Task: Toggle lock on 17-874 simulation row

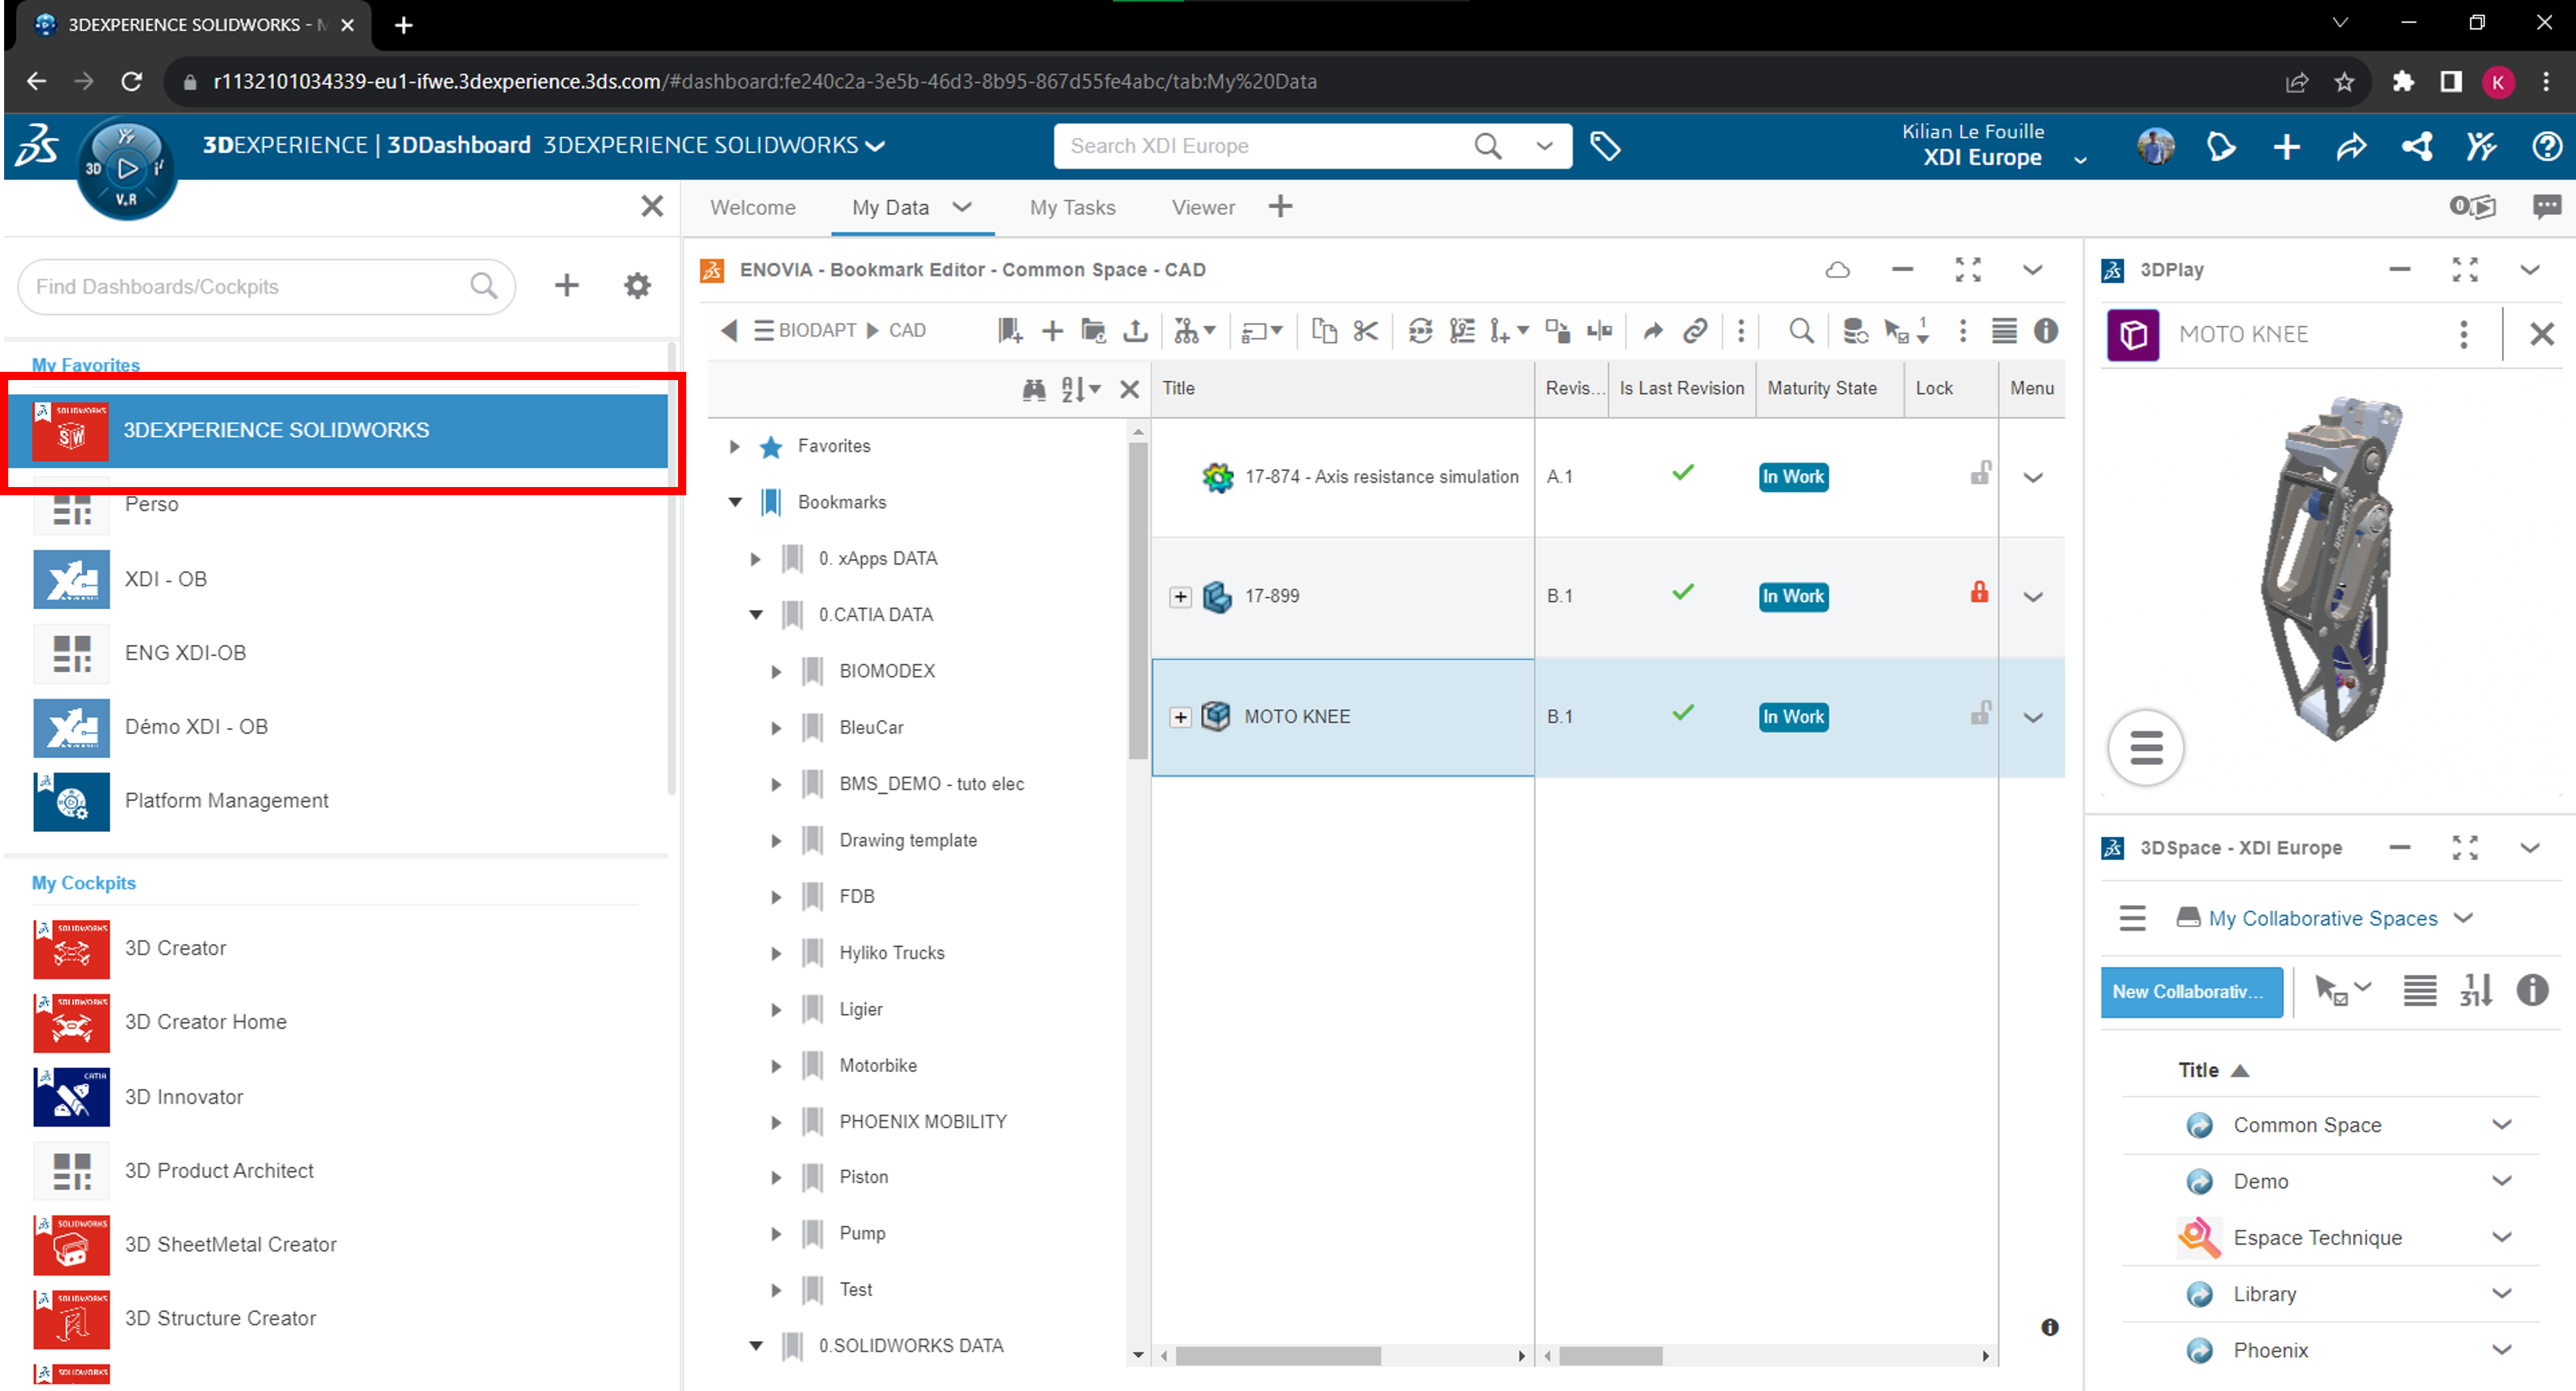Action: tap(1979, 474)
